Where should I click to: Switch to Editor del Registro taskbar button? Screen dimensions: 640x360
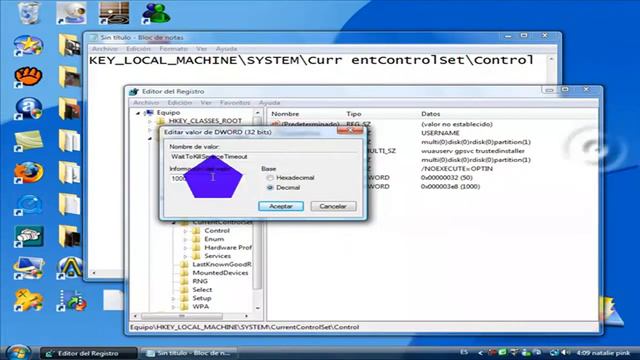pos(88,353)
